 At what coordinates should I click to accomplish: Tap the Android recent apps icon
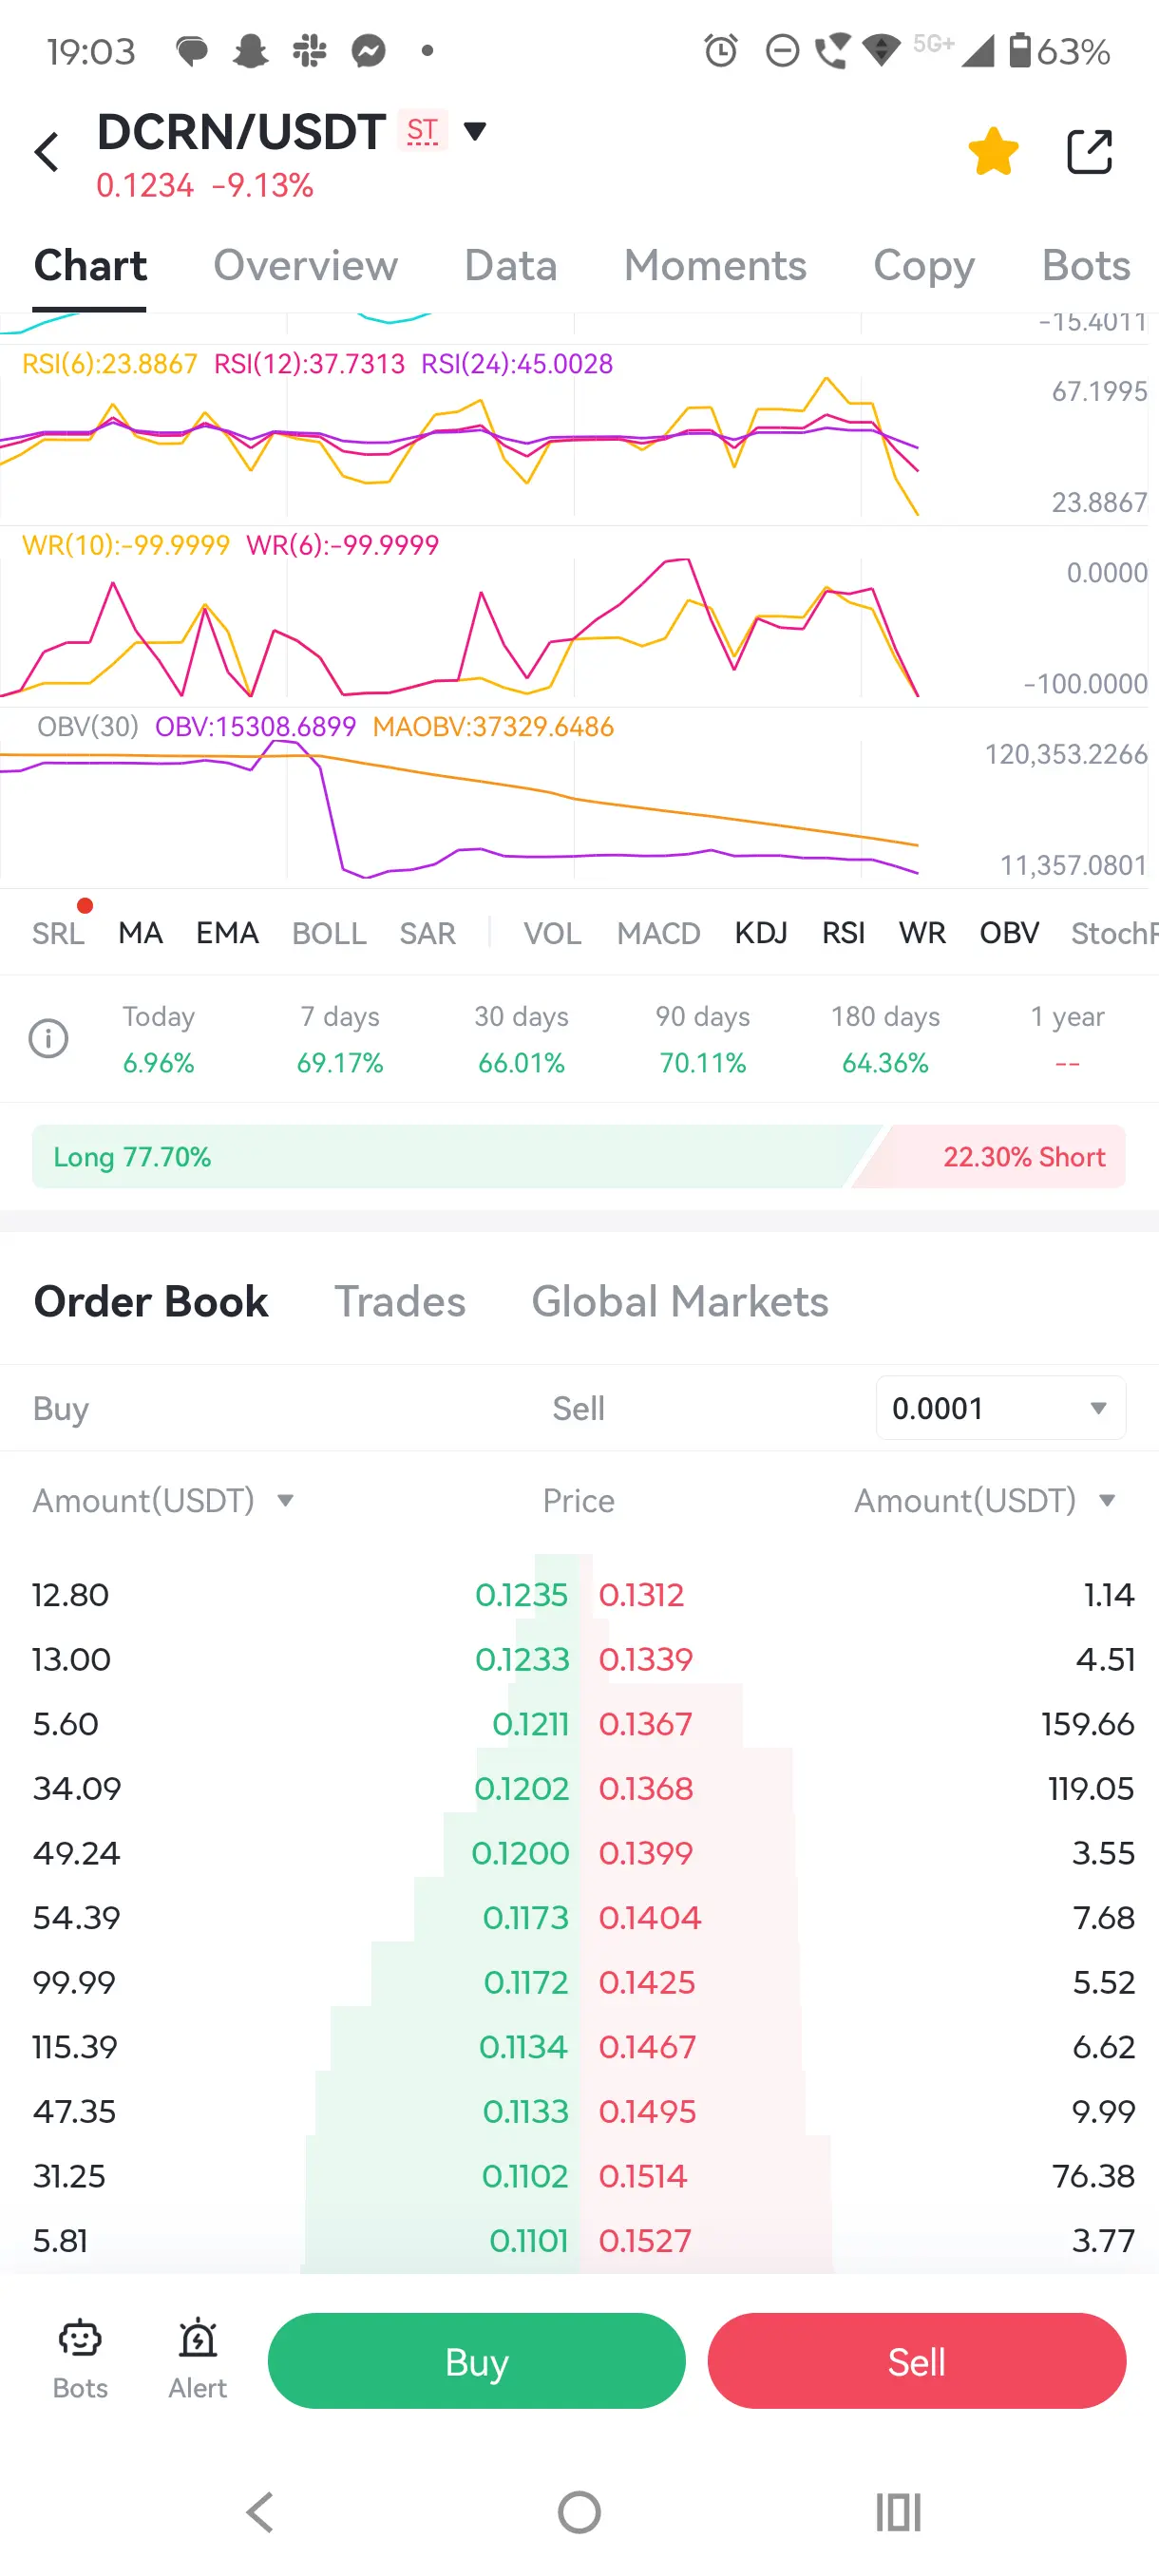(897, 2512)
